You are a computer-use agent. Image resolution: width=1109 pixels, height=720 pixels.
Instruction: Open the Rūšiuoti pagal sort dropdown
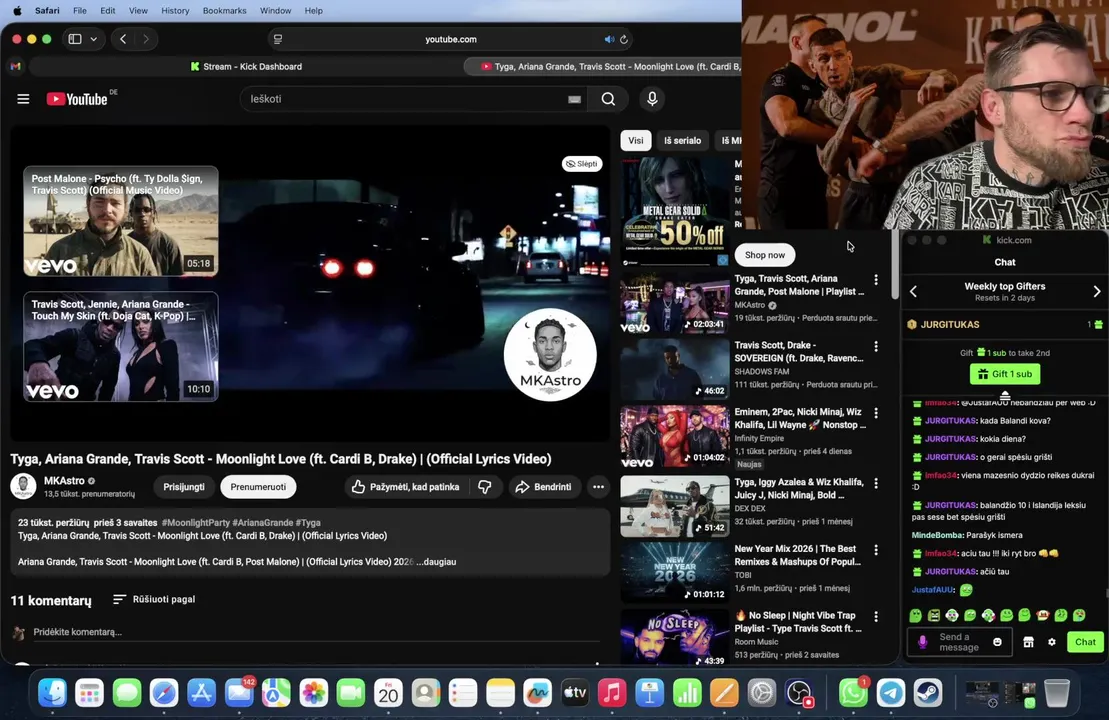154,599
